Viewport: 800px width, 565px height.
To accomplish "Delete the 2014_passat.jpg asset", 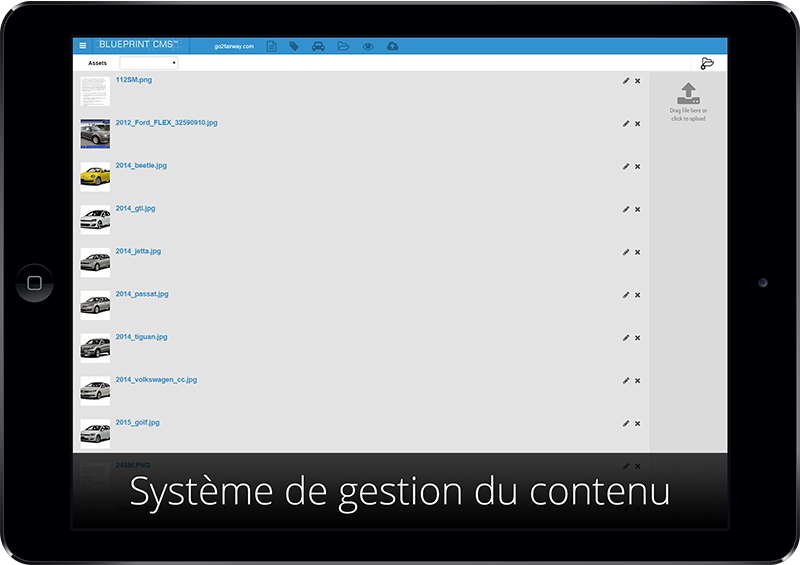I will pyautogui.click(x=637, y=295).
